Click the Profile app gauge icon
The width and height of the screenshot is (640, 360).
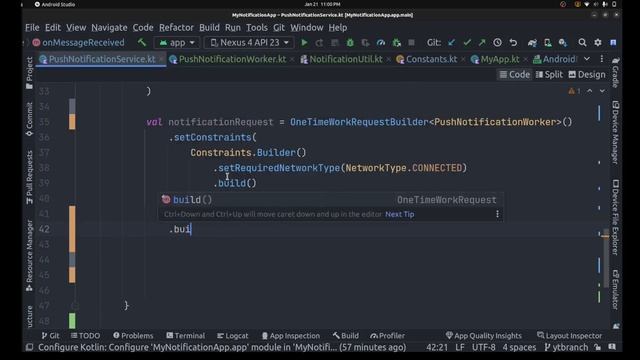[381, 42]
